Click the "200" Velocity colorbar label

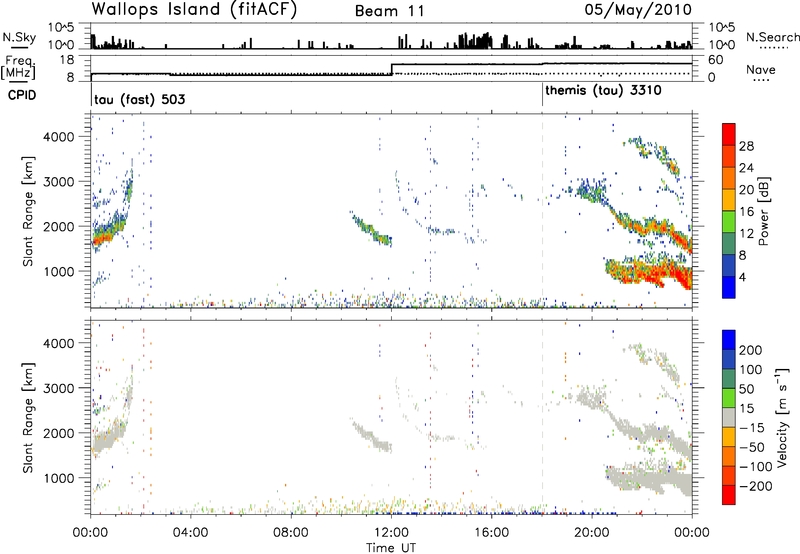[751, 350]
